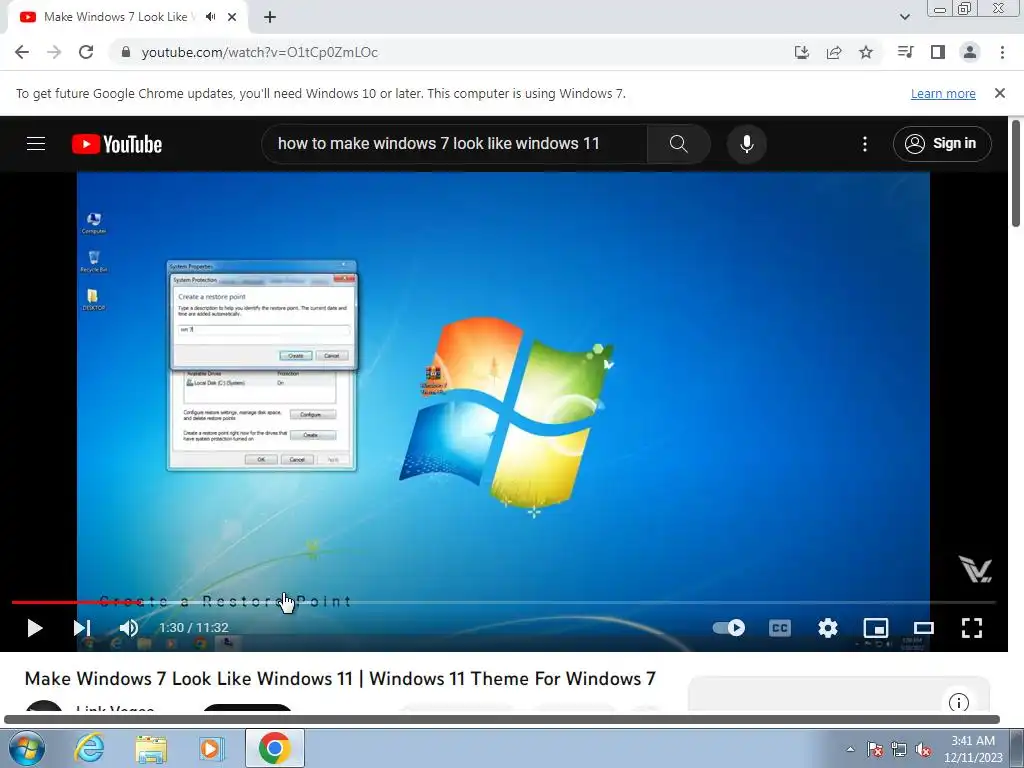Switch to theater mode
The height and width of the screenshot is (768, 1024).
[923, 628]
